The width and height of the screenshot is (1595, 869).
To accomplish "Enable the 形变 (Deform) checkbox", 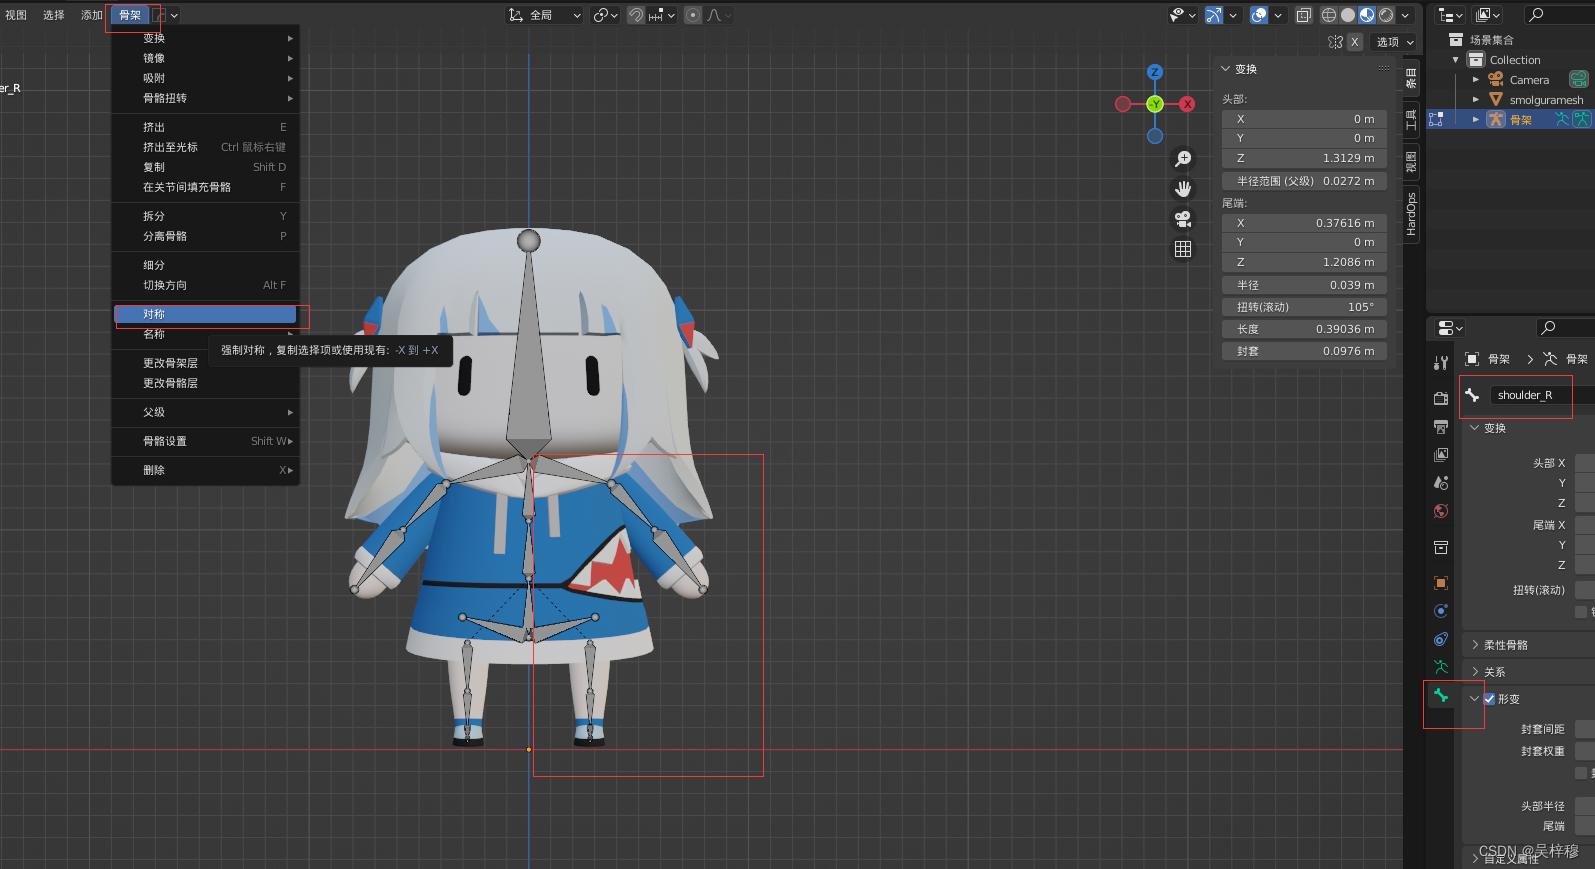I will tap(1490, 699).
